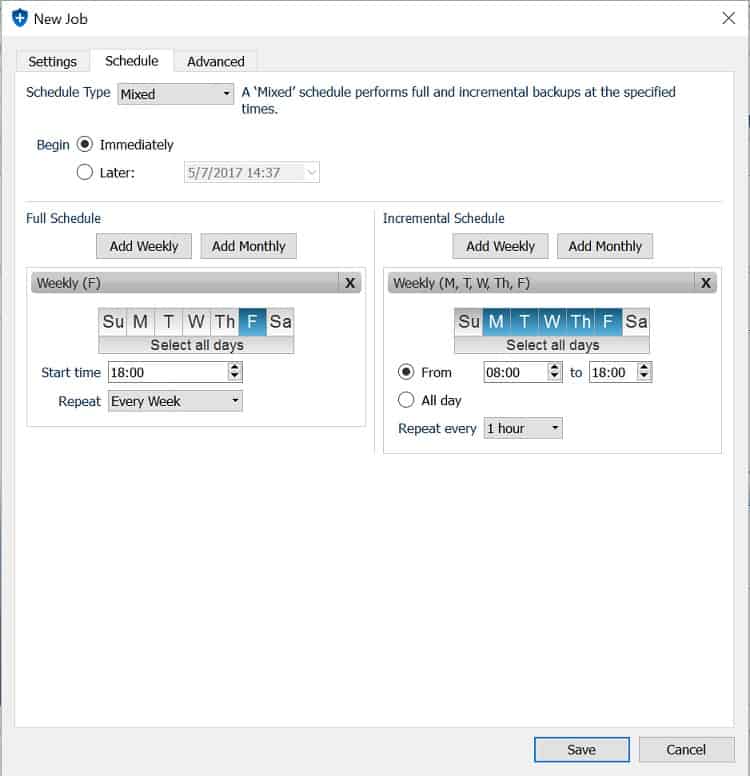Toggle Su in Full Schedule days
The height and width of the screenshot is (776, 750).
pyautogui.click(x=113, y=322)
